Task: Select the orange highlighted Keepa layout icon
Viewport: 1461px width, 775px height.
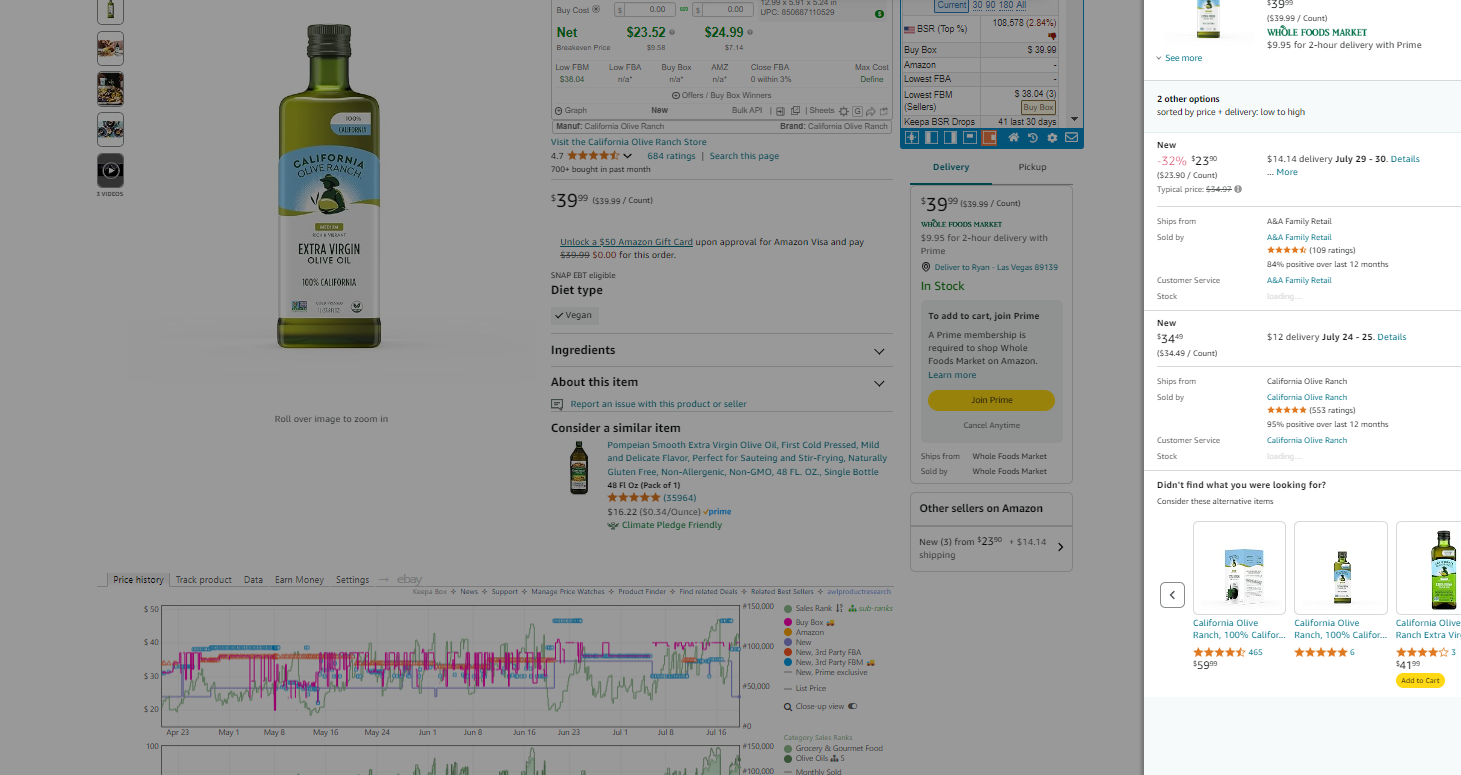Action: coord(990,138)
